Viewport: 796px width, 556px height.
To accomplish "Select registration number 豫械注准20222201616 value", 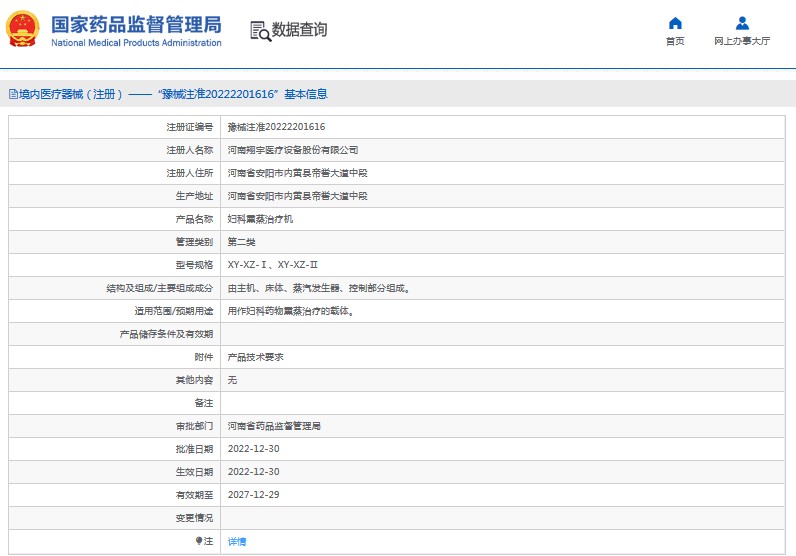I will (276, 127).
